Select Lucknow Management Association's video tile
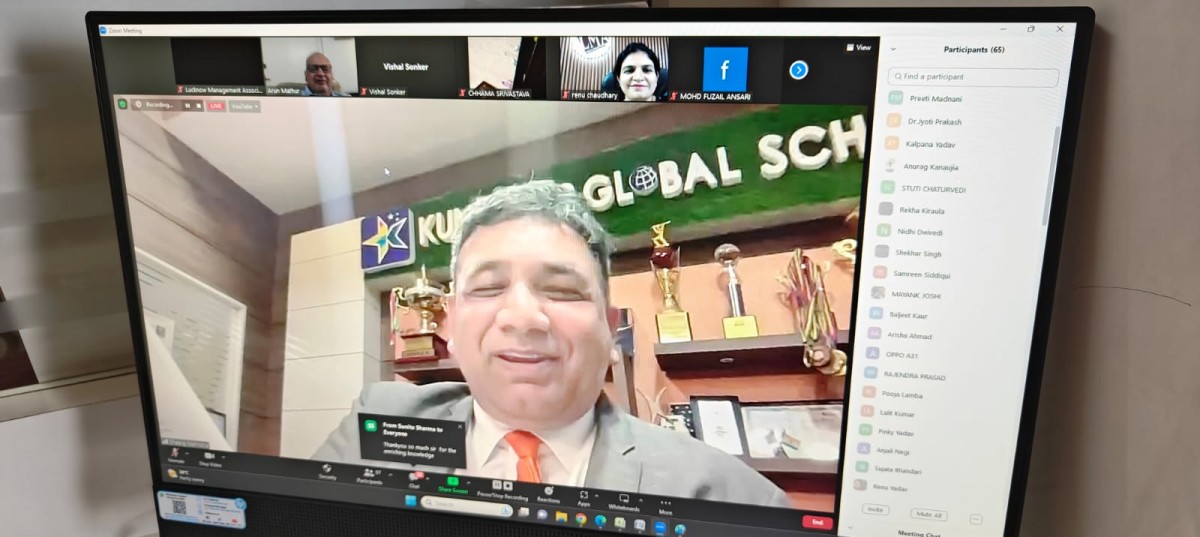The image size is (1200, 537). coord(216,66)
